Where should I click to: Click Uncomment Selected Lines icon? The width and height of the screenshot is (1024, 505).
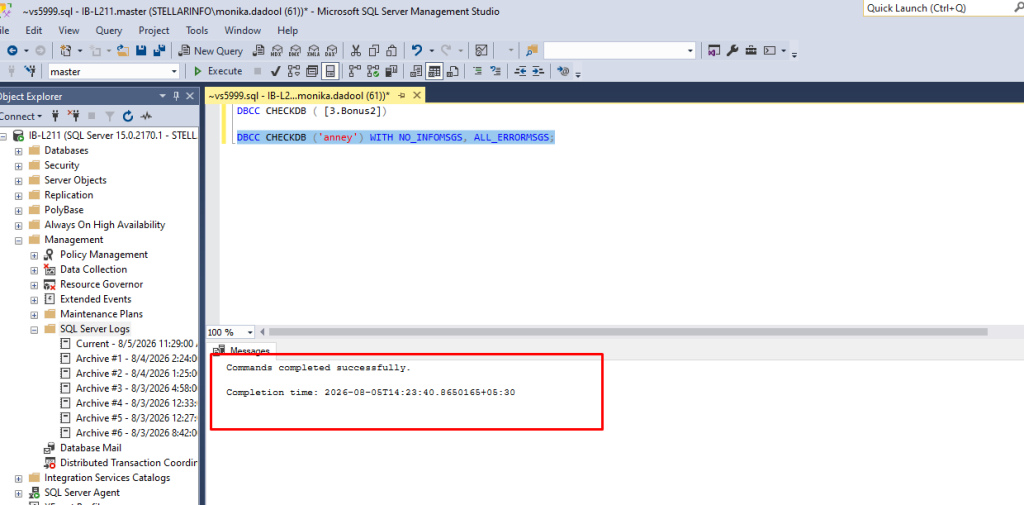click(x=496, y=71)
